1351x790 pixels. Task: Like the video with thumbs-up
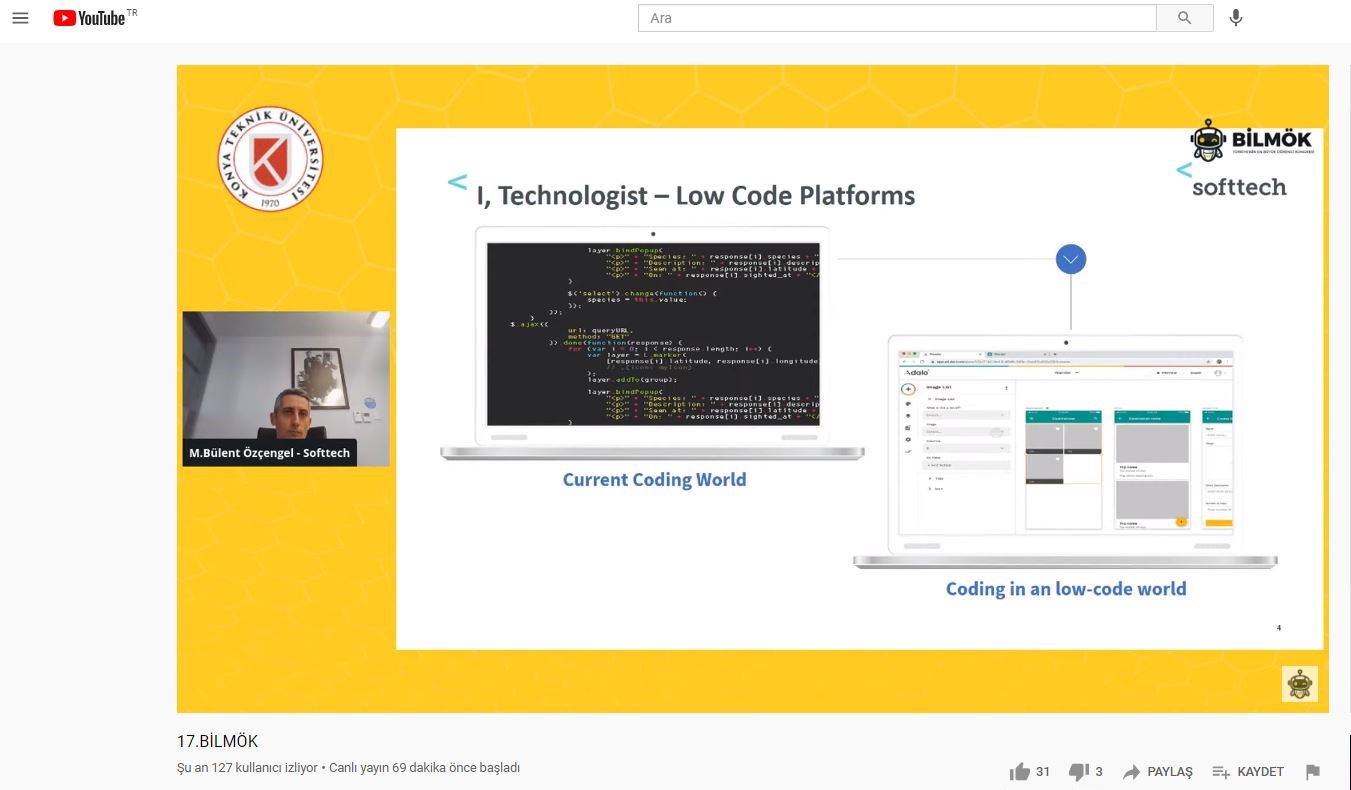pyautogui.click(x=1020, y=772)
